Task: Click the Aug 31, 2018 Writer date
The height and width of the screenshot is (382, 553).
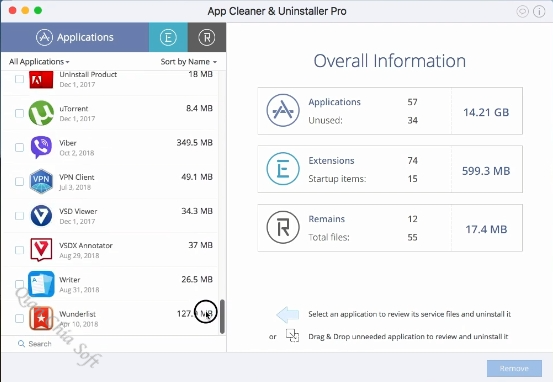Action: [x=79, y=290]
